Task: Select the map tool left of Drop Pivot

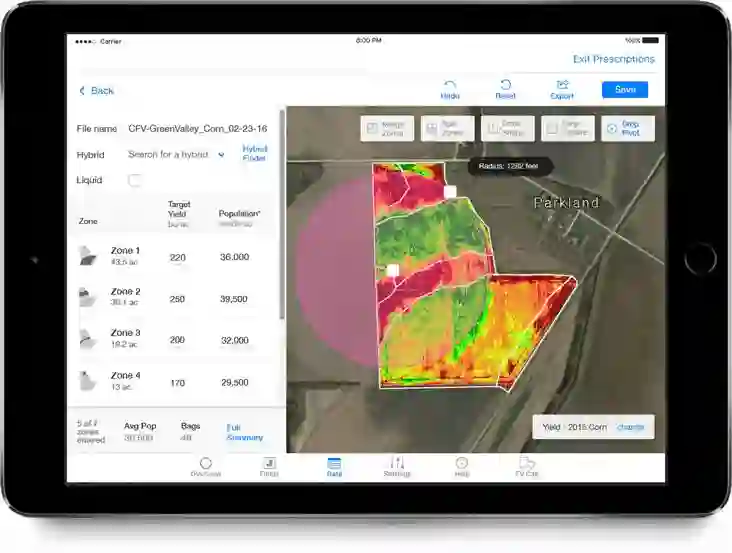Action: pyautogui.click(x=568, y=128)
